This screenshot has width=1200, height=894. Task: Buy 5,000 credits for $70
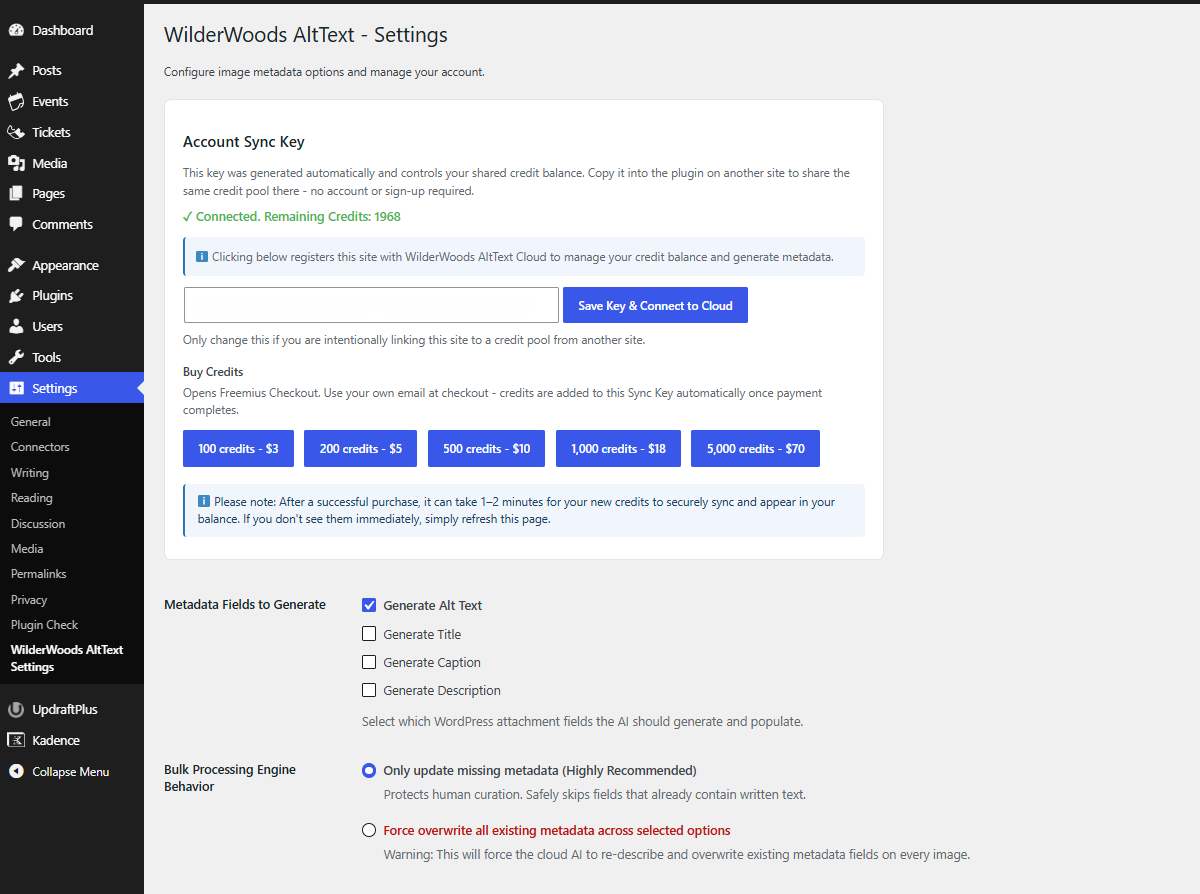(x=755, y=449)
